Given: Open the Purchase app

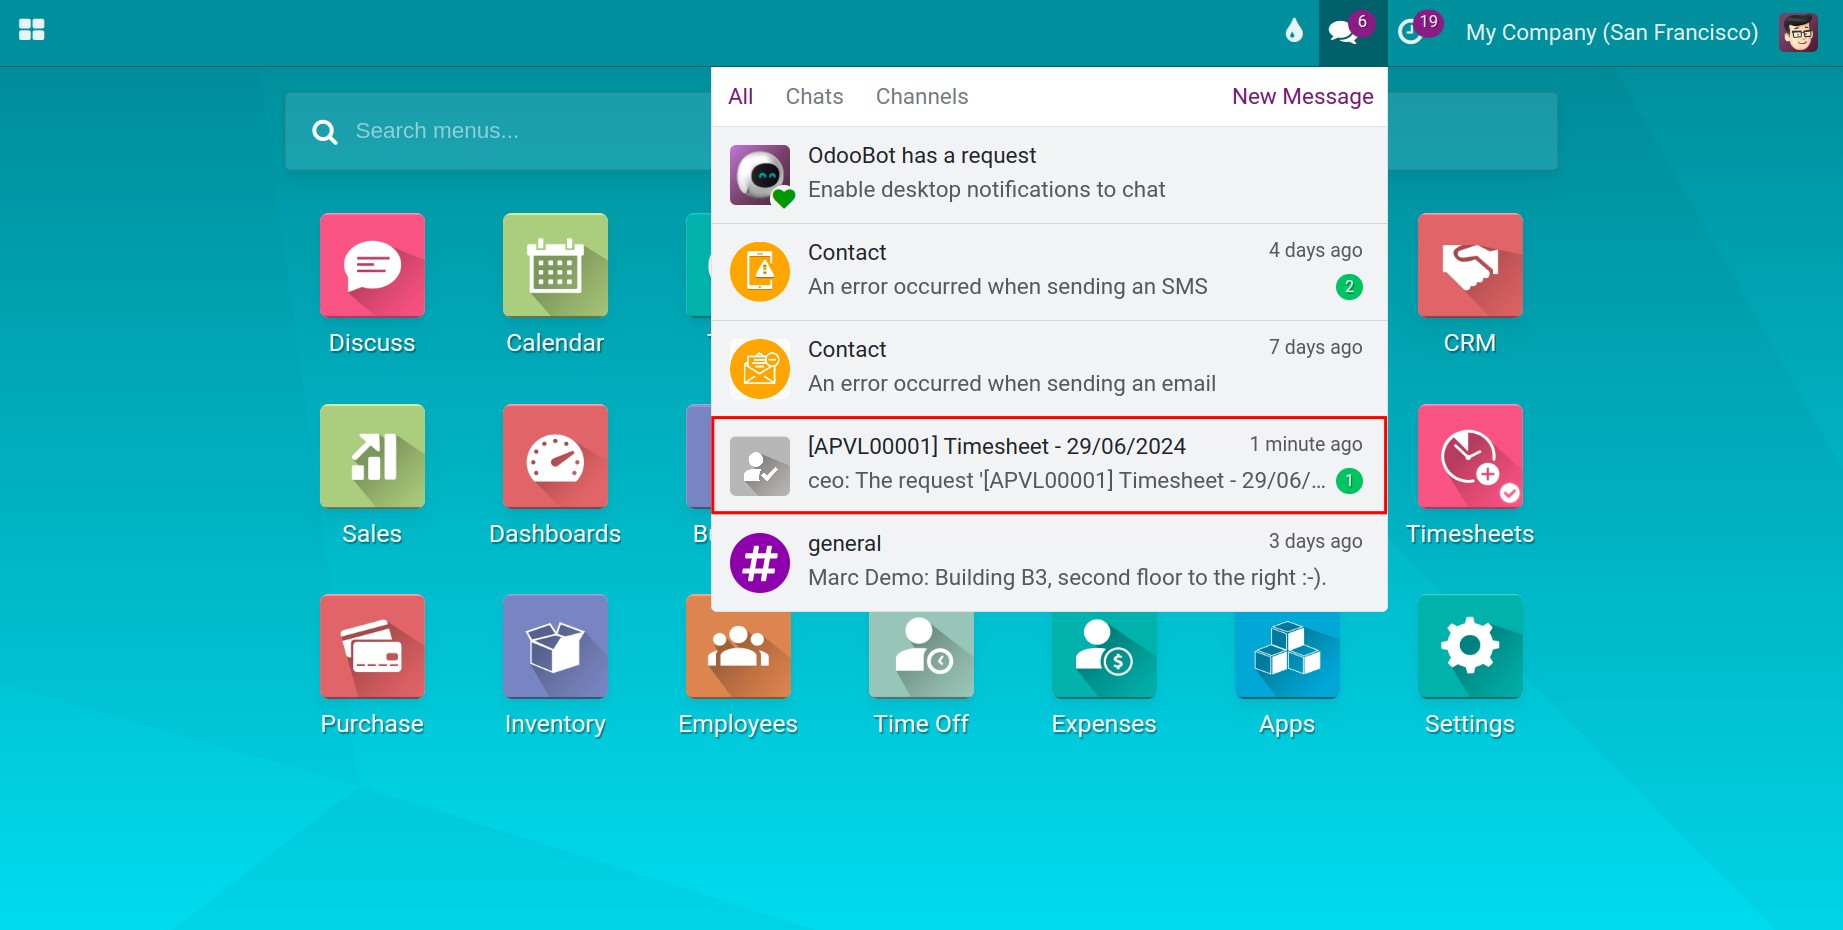Looking at the screenshot, I should (x=372, y=646).
